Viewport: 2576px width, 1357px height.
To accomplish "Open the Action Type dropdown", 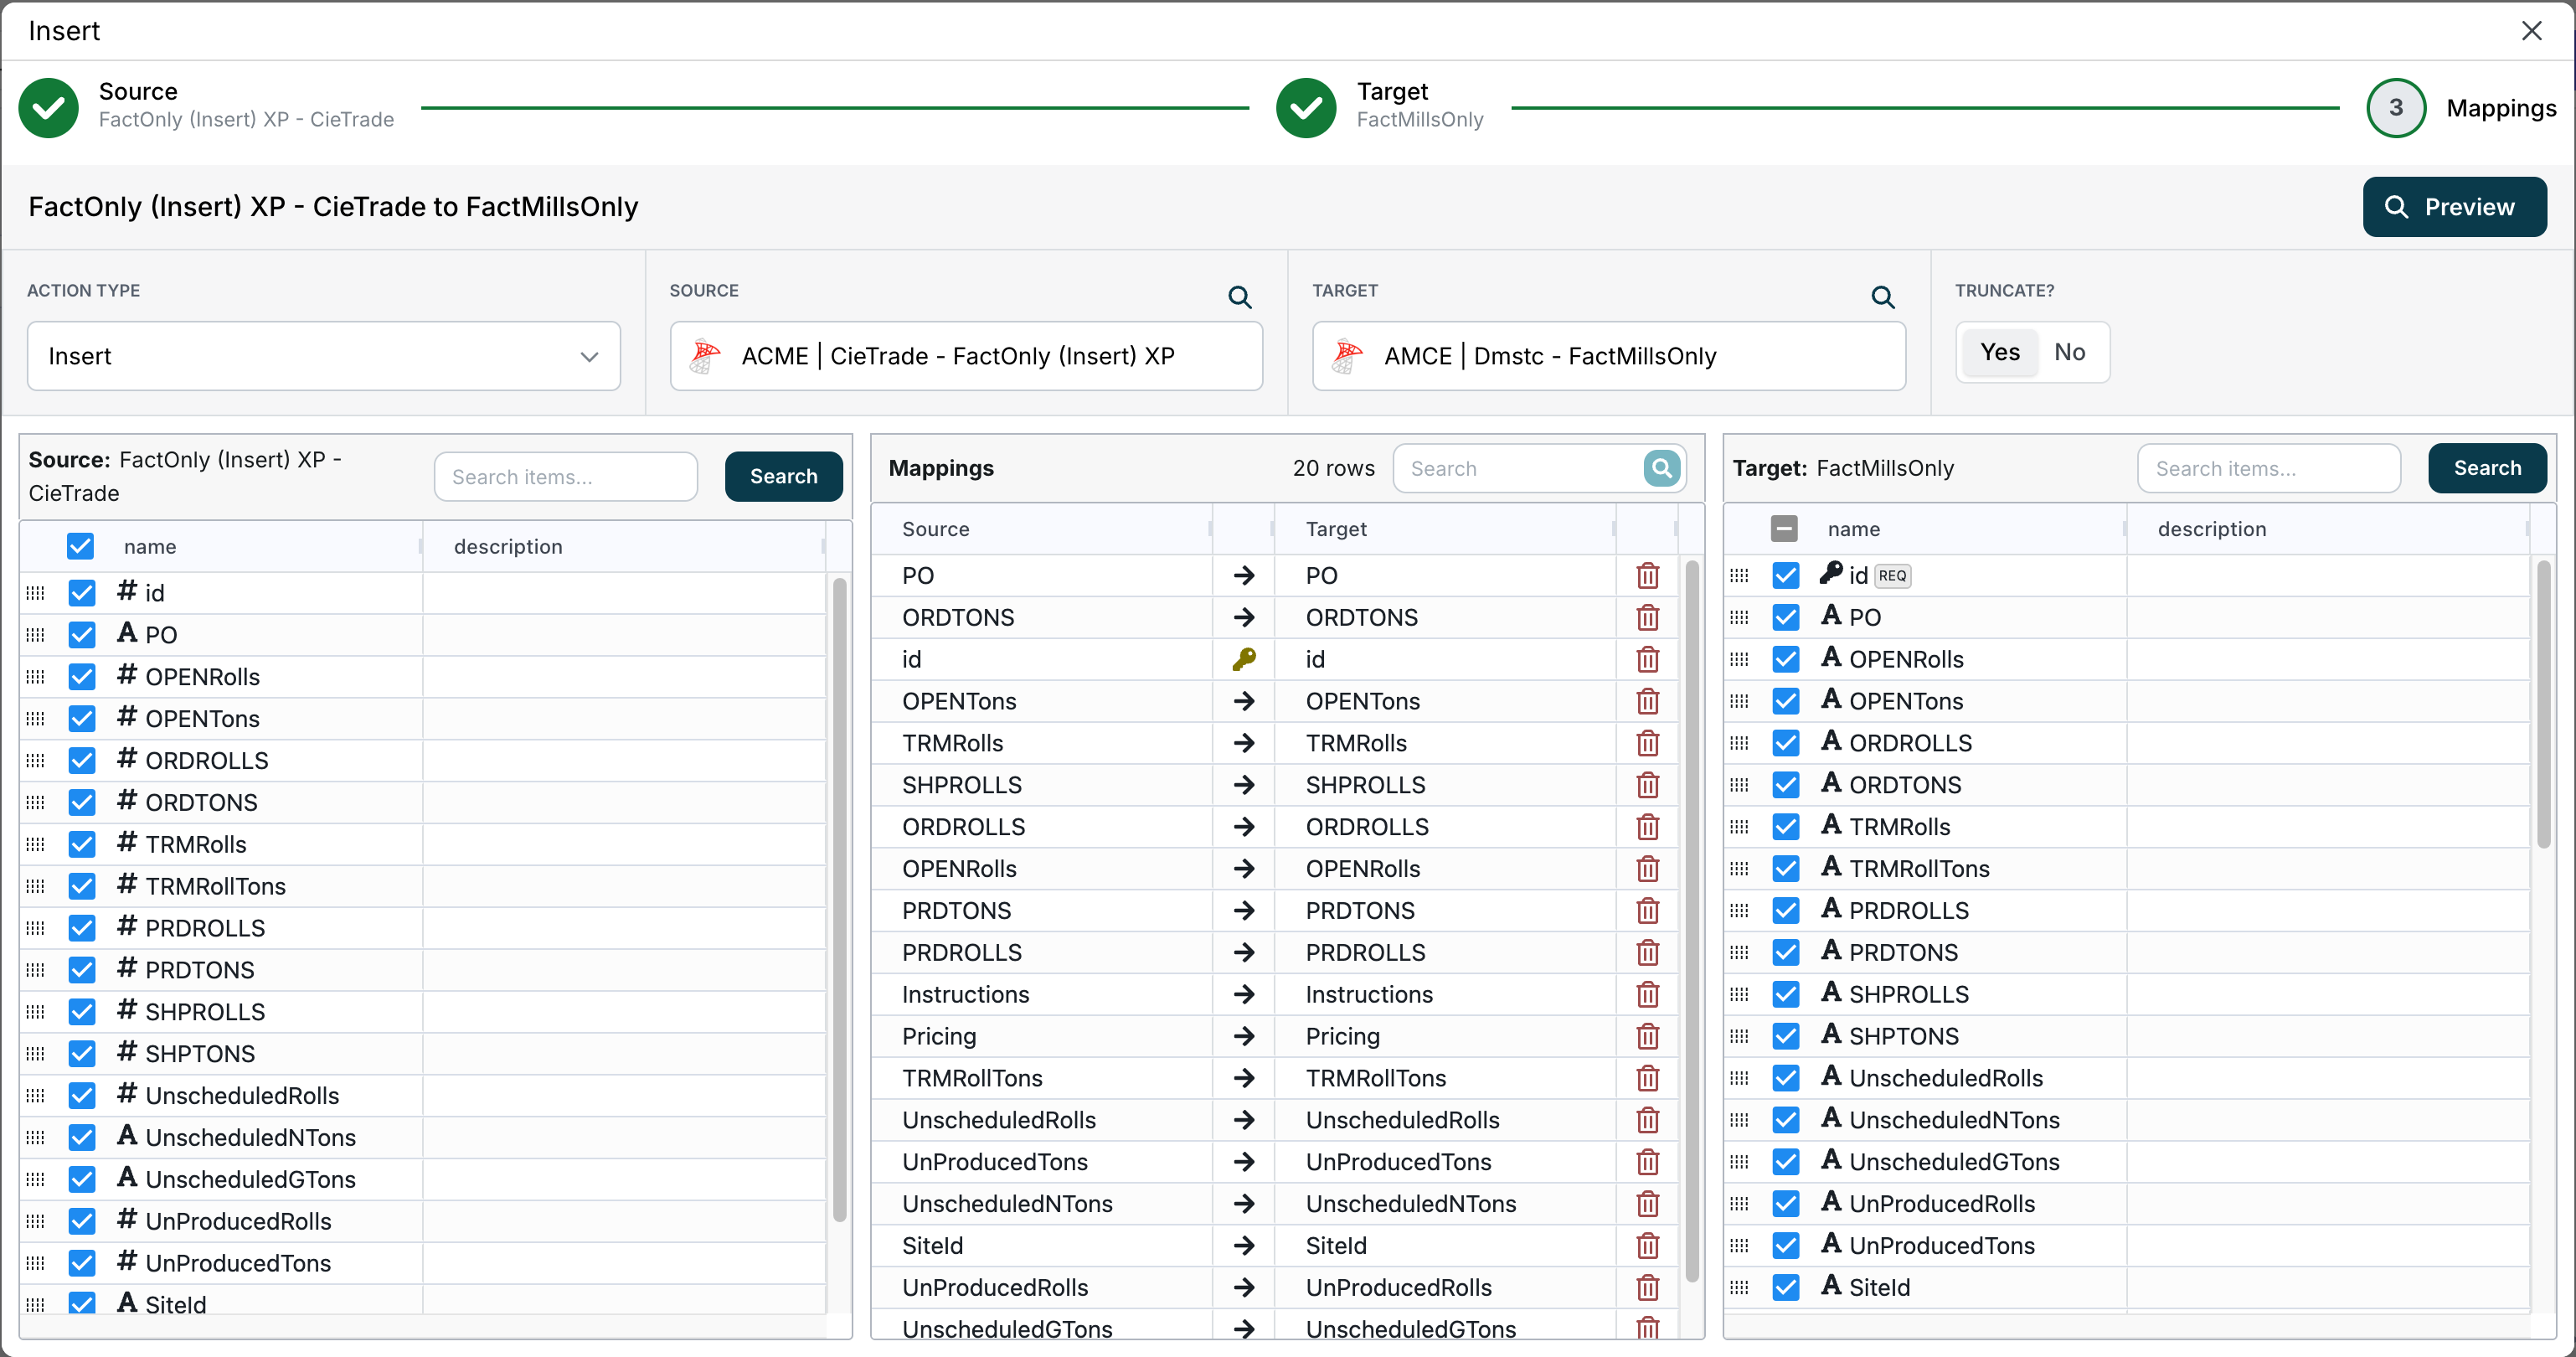I will click(323, 356).
